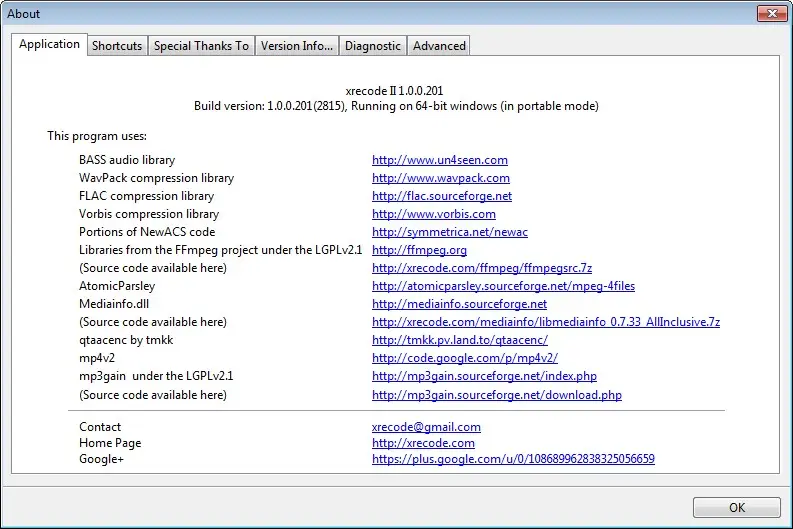Viewport: 793px width, 529px height.
Task: Click the Build version line text
Action: click(x=396, y=106)
